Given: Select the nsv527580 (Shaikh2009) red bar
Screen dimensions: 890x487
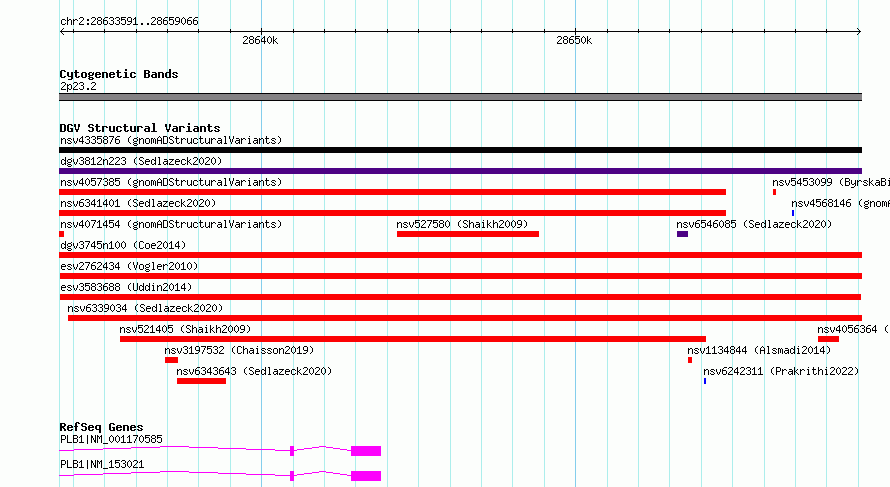Looking at the screenshot, I should point(468,234).
